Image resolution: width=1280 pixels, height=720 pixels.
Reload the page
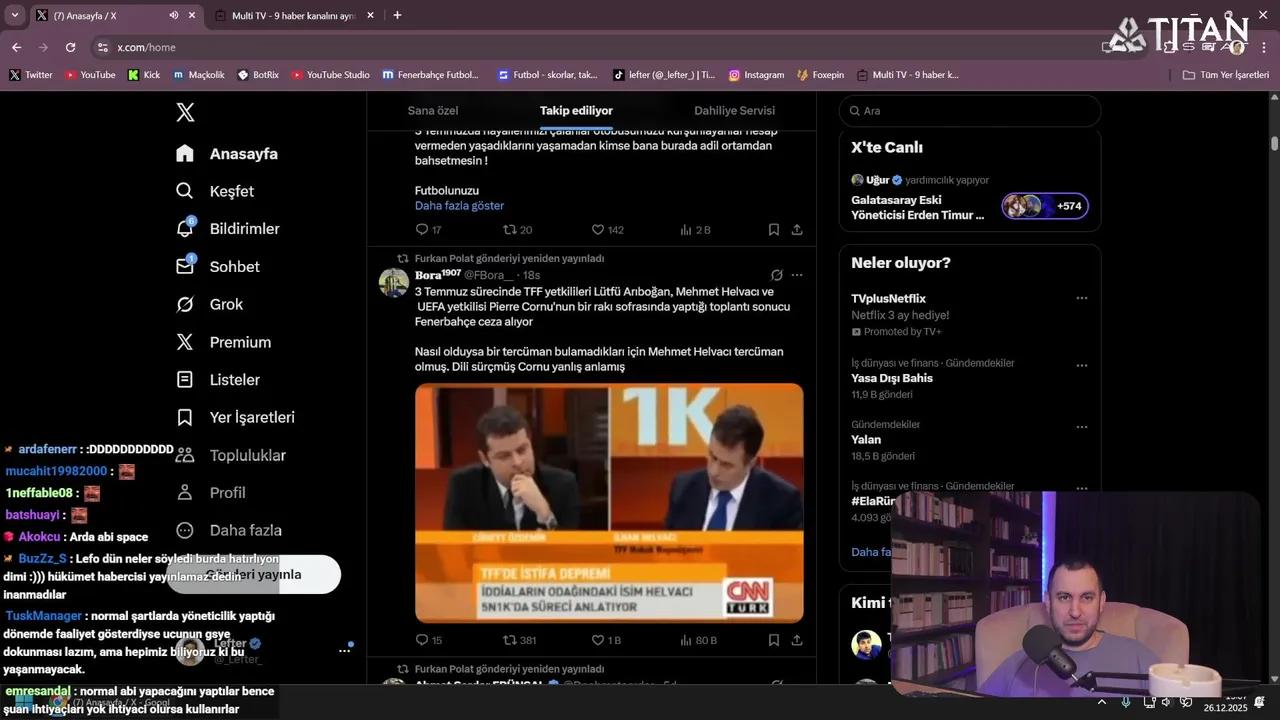(70, 47)
